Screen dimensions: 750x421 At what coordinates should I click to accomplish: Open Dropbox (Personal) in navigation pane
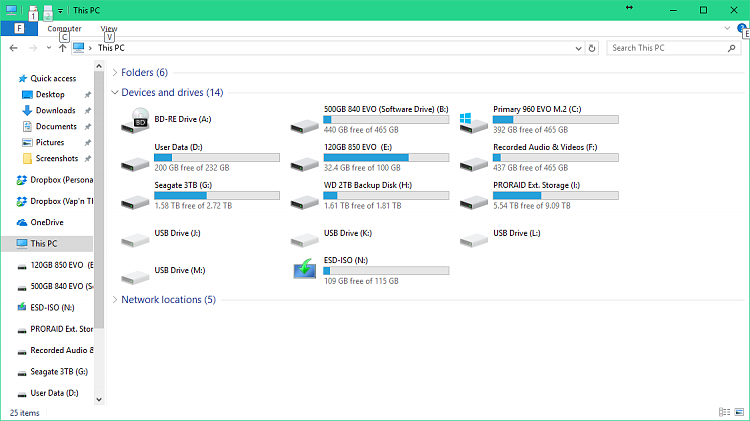[x=55, y=180]
